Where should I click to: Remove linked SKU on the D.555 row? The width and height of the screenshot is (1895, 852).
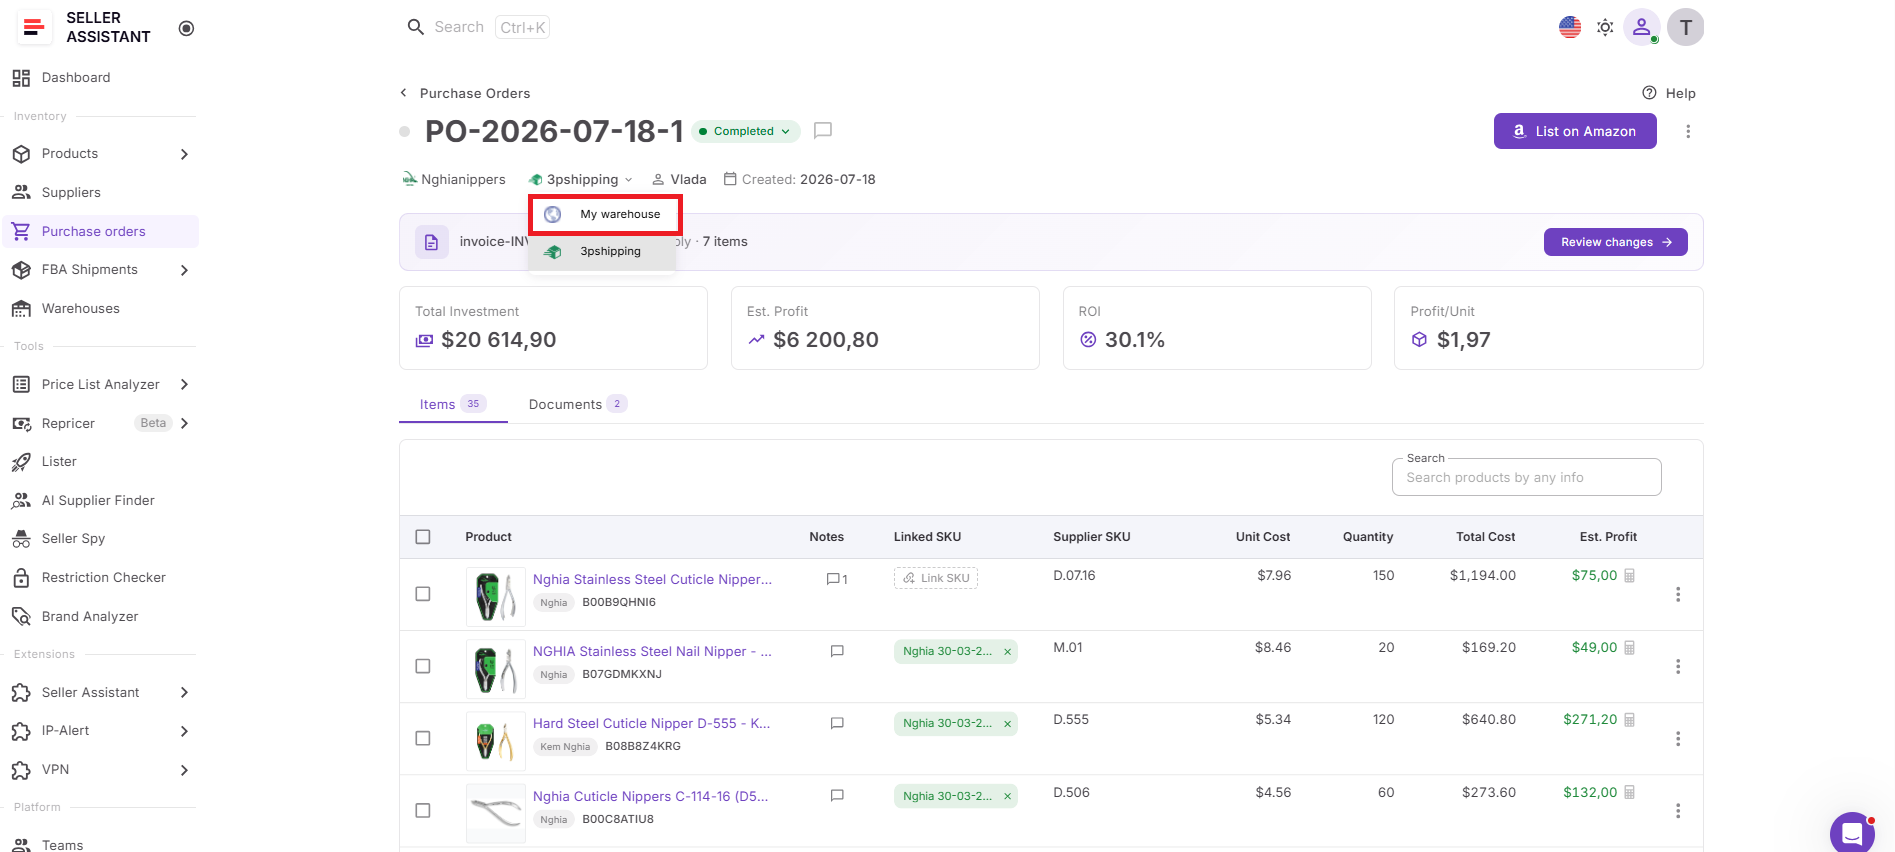(x=1008, y=724)
